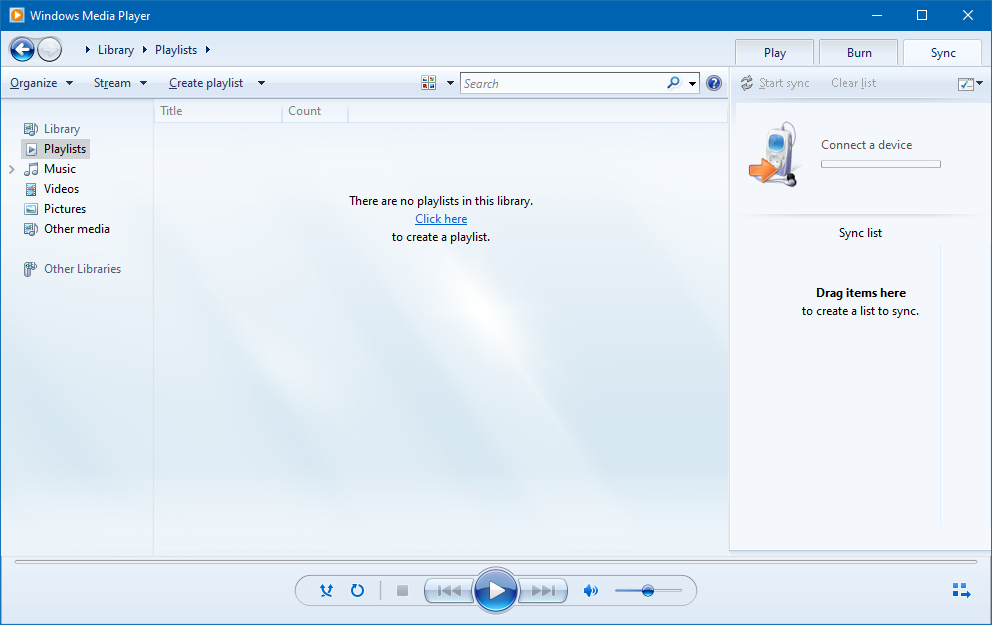992x625 pixels.
Task: Select Library in the navigation tree
Action: [x=62, y=129]
